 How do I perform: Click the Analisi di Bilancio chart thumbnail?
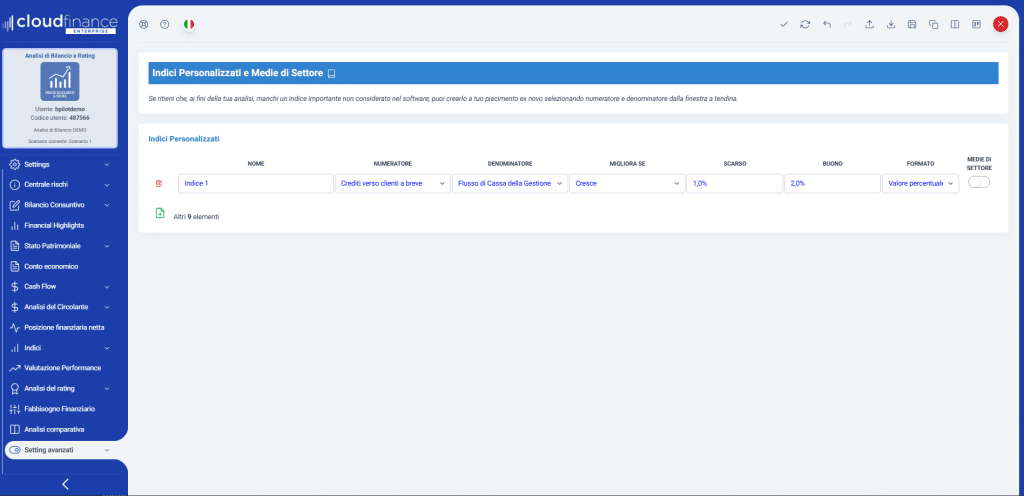[x=60, y=82]
